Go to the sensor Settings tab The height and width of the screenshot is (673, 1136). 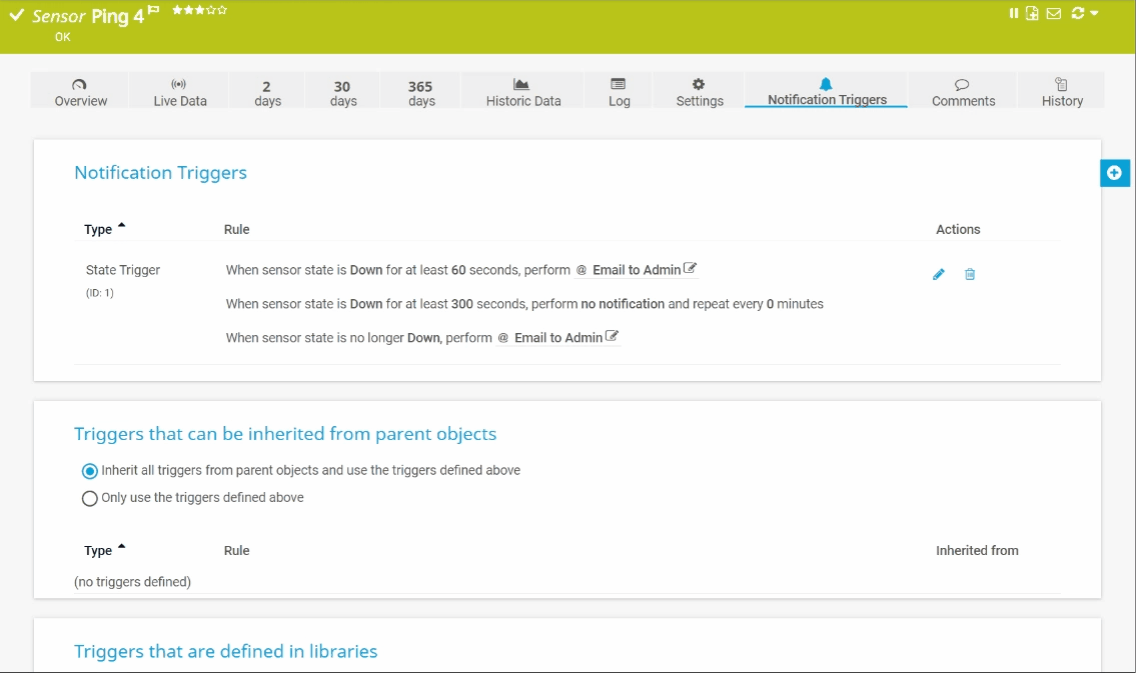pyautogui.click(x=698, y=91)
